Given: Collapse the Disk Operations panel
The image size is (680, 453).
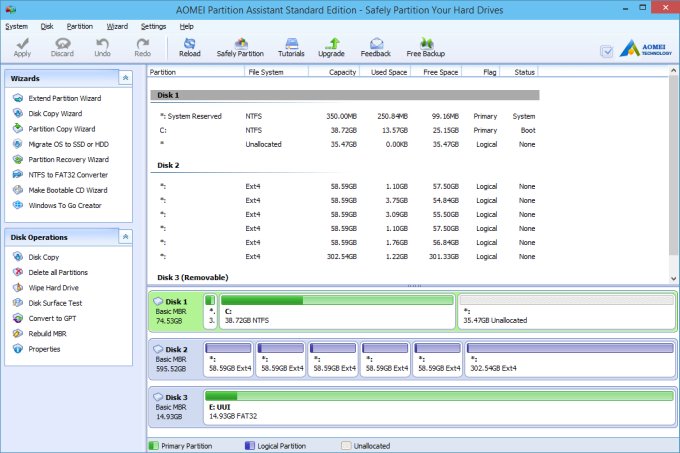Looking at the screenshot, I should [125, 237].
